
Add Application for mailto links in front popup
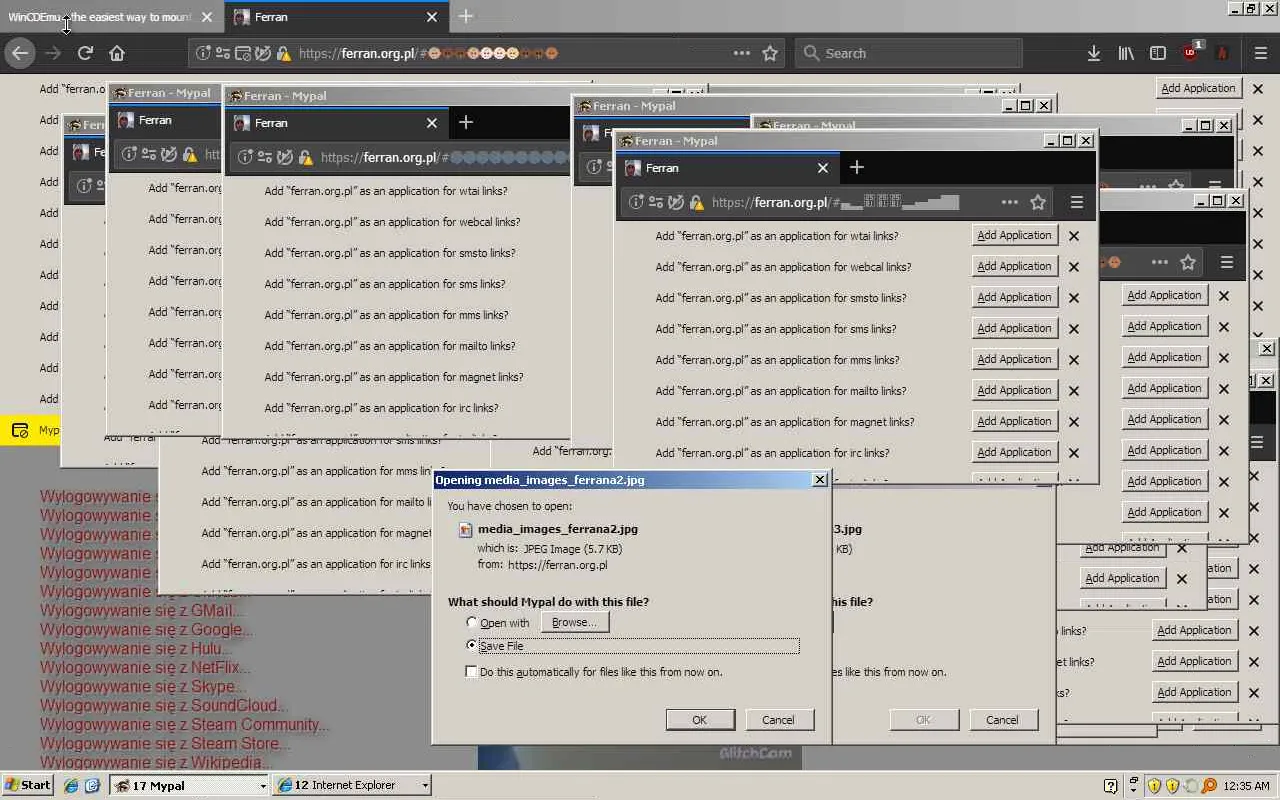[x=1014, y=391]
